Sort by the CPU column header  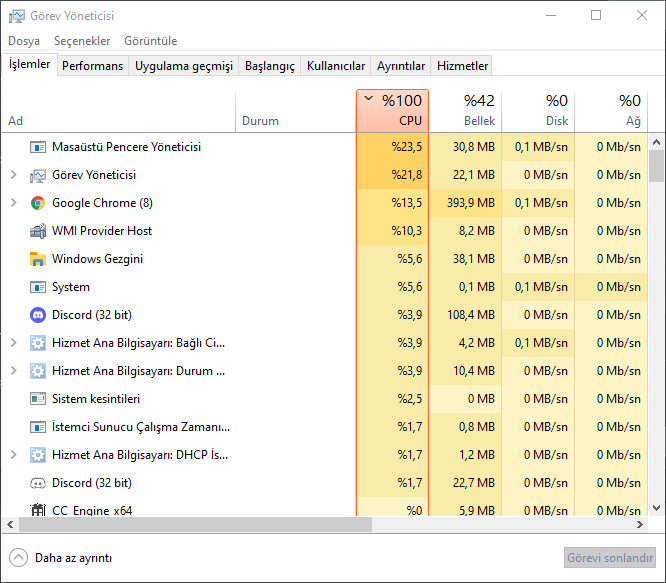click(392, 111)
